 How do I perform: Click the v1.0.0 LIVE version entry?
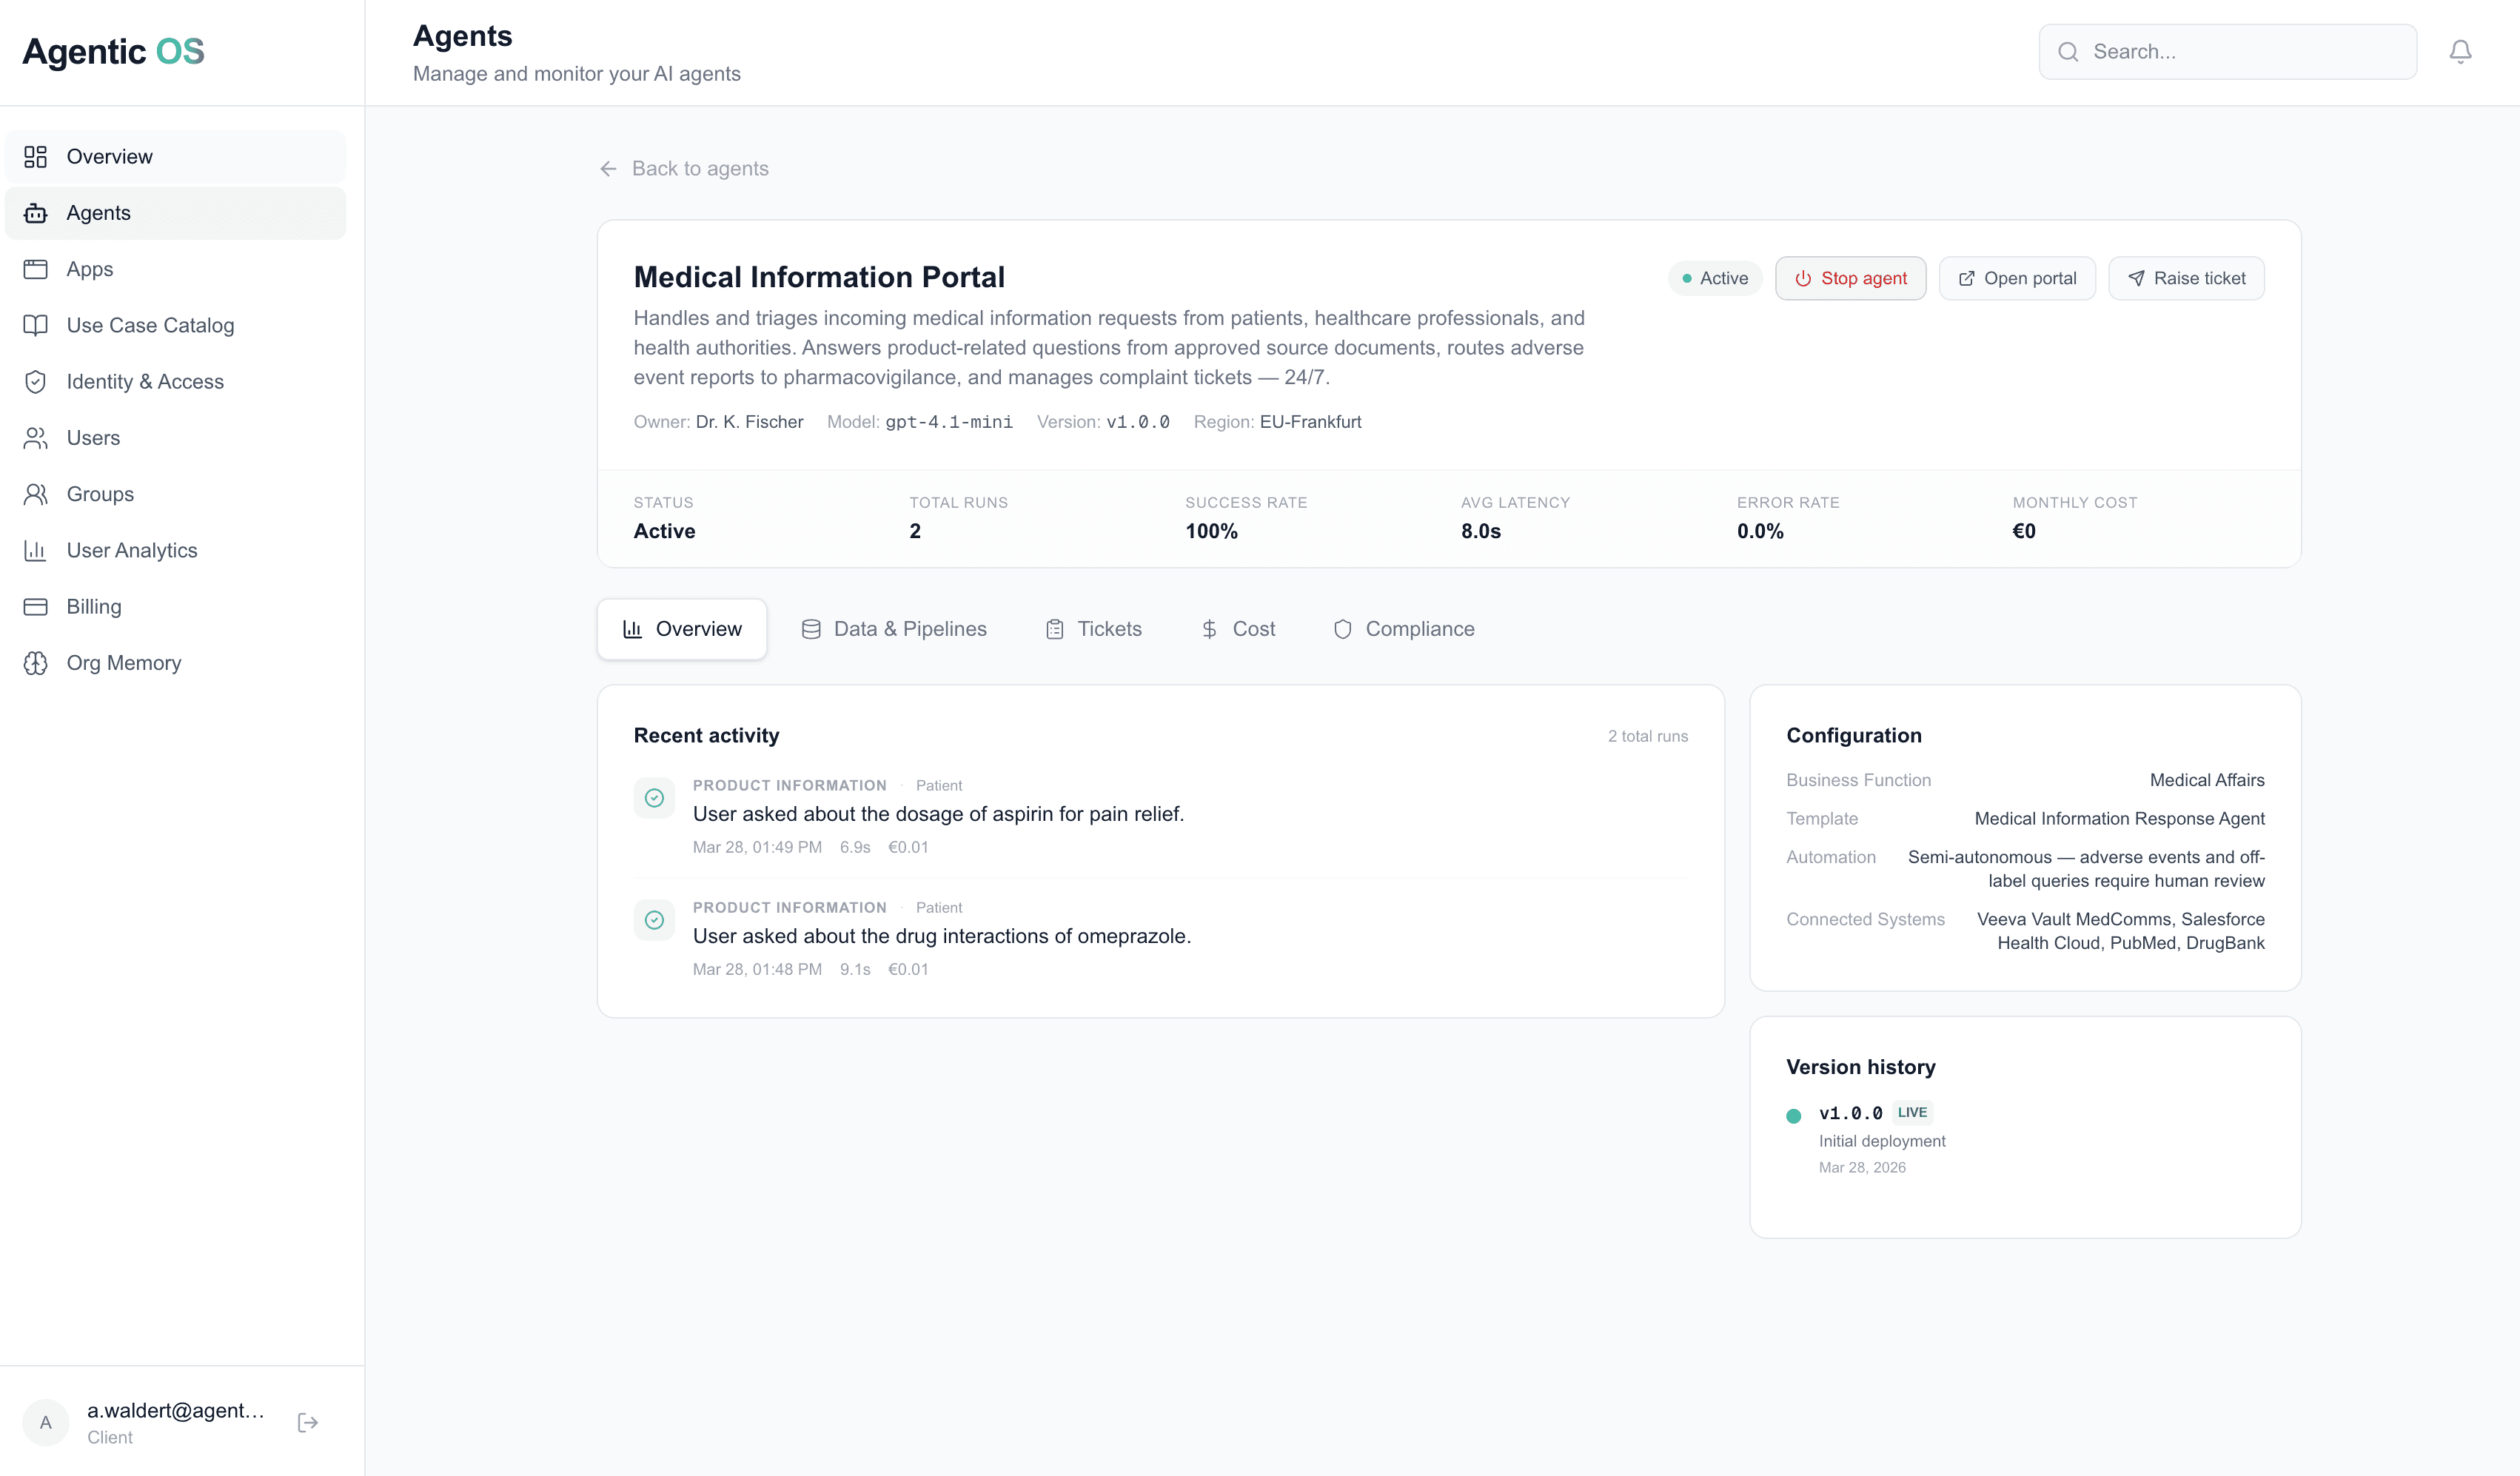click(1850, 1113)
